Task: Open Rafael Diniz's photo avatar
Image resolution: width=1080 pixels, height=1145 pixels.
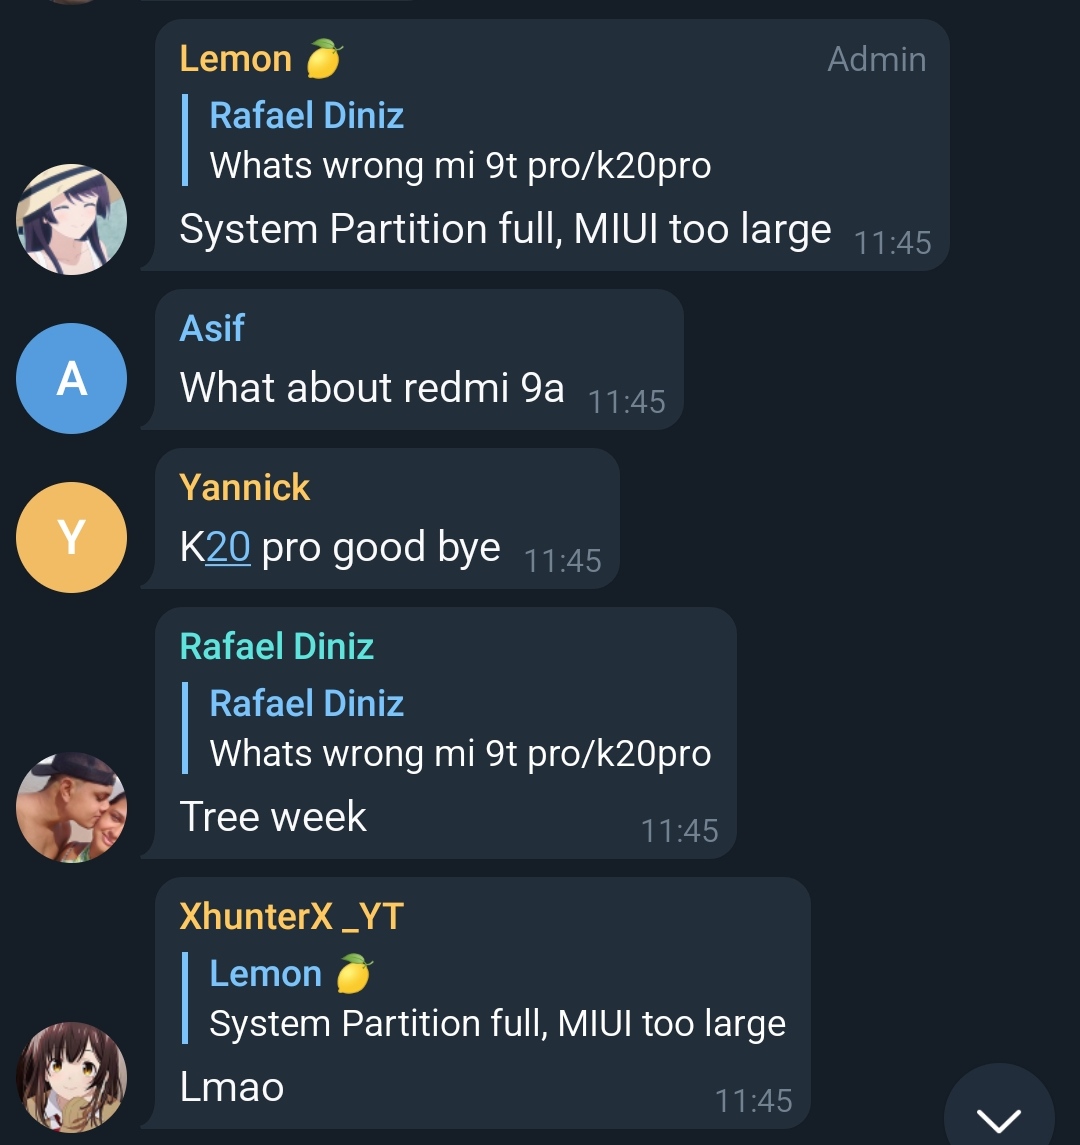Action: (72, 808)
